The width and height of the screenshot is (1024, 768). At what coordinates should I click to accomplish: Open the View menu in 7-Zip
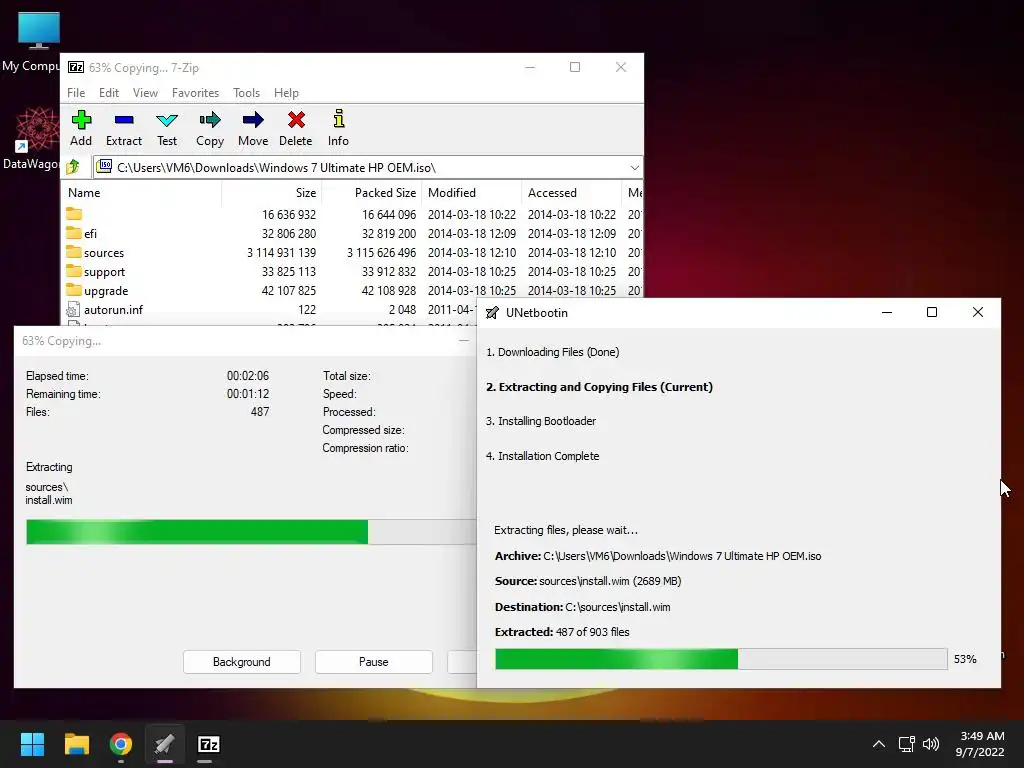point(145,93)
